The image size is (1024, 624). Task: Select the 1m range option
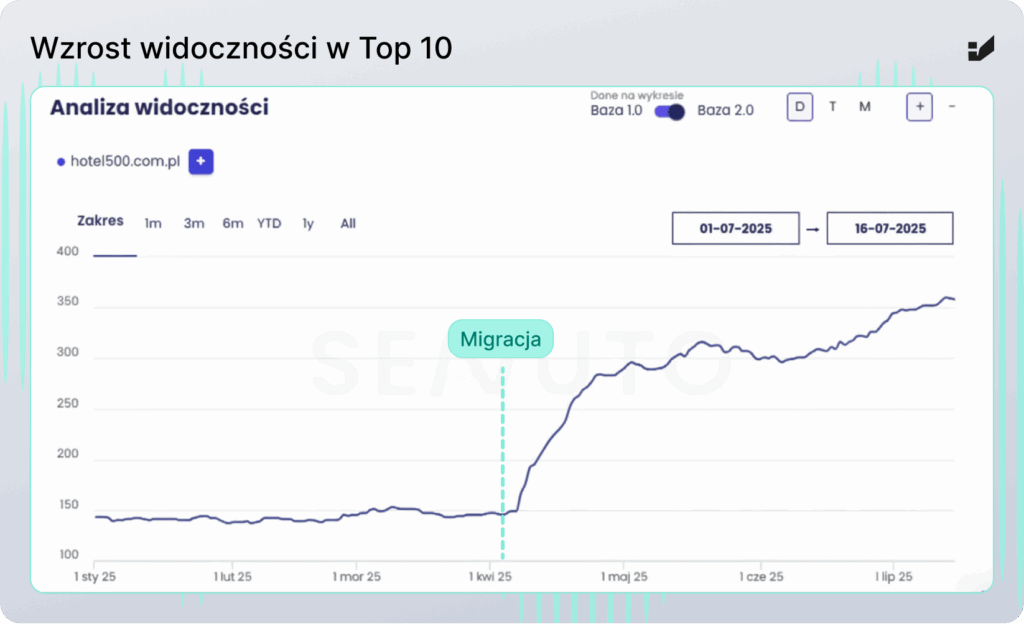(153, 224)
